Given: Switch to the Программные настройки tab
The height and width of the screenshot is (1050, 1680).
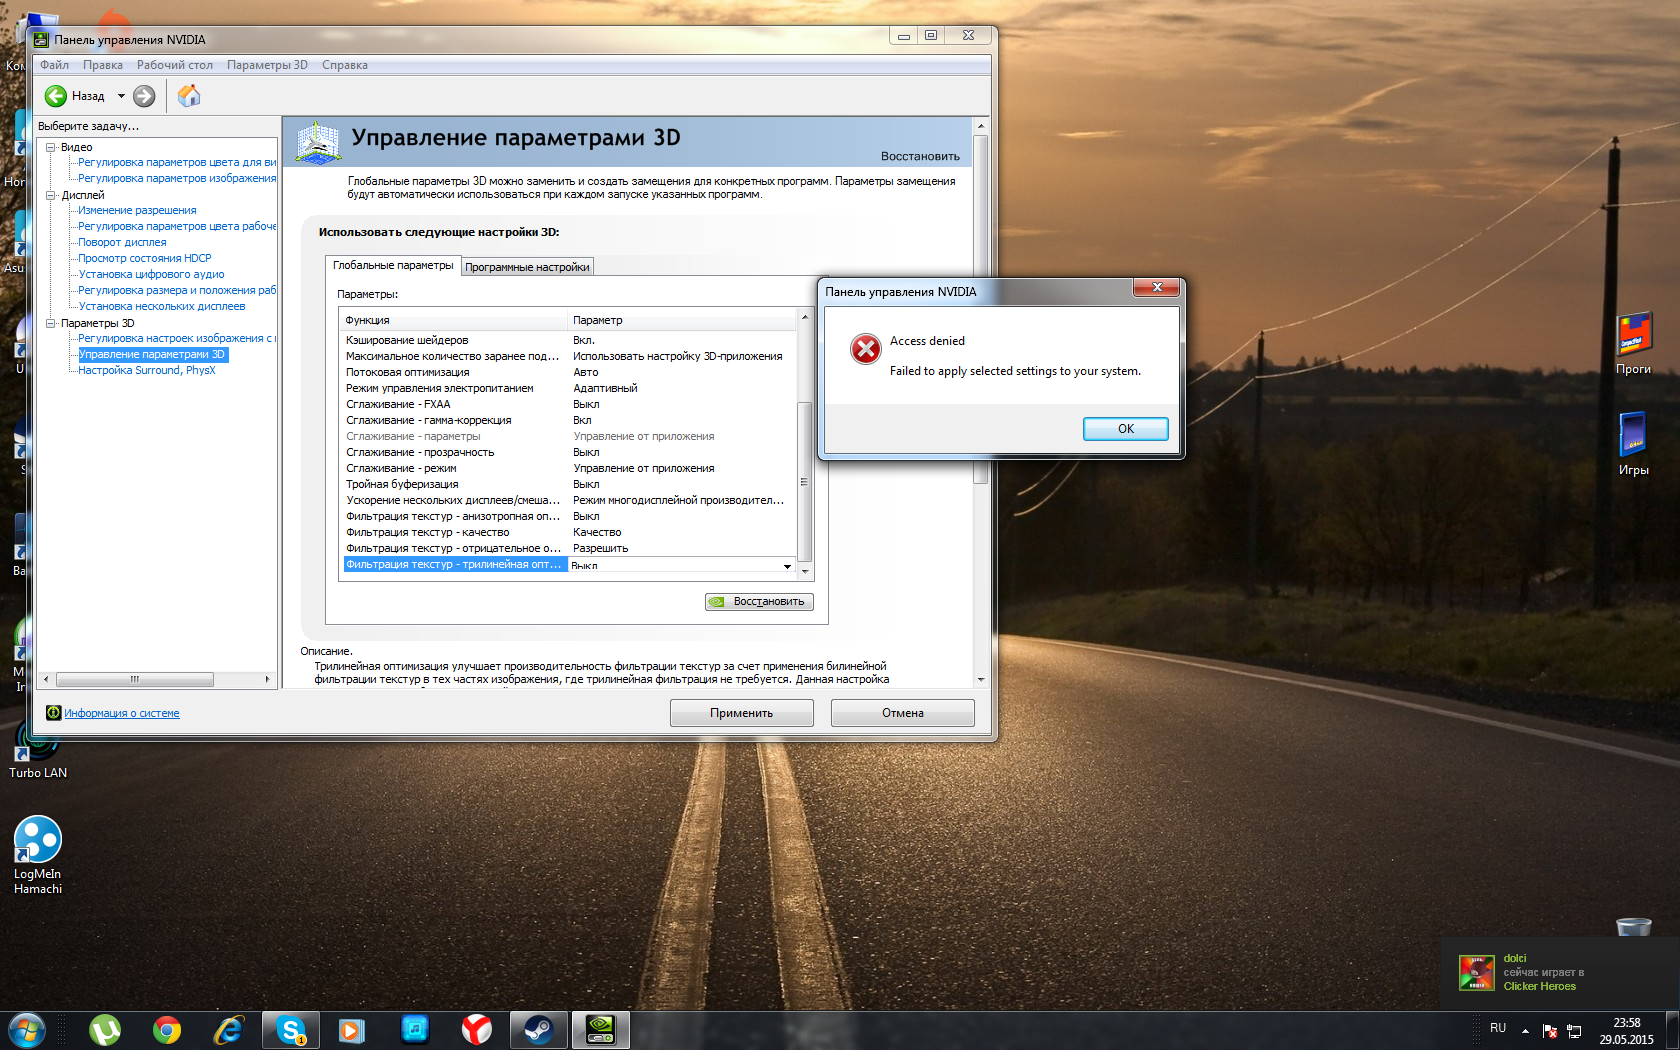Looking at the screenshot, I should (527, 267).
